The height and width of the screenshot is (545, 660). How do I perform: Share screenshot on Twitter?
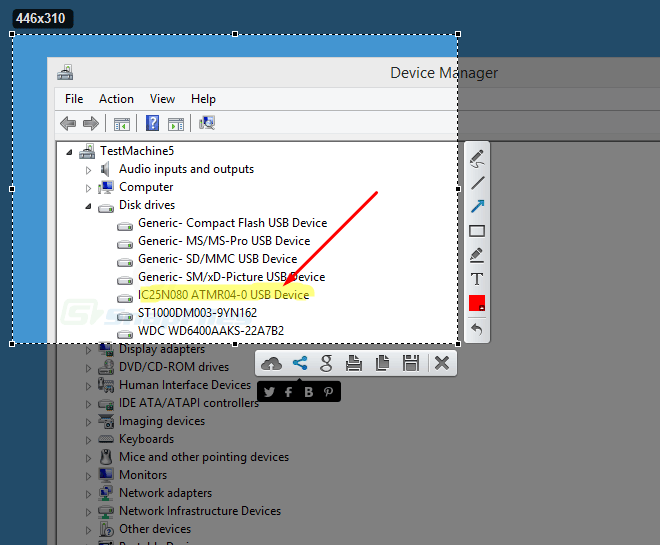click(x=270, y=392)
